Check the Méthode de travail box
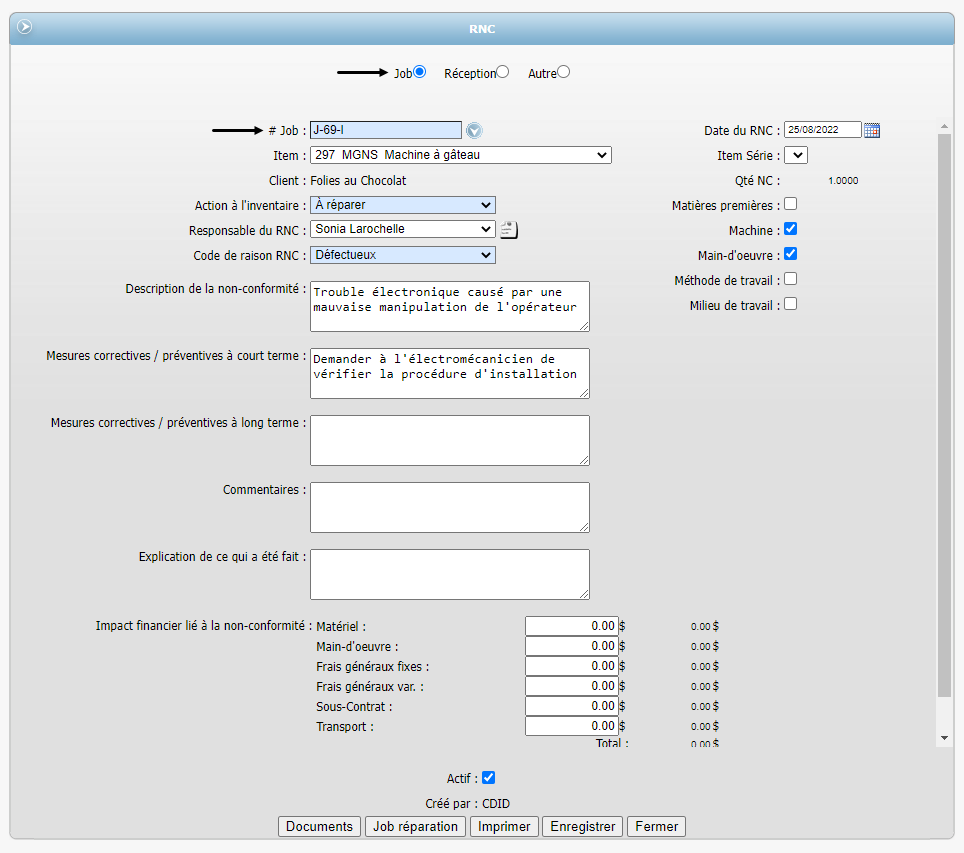This screenshot has height=853, width=964. pyautogui.click(x=790, y=279)
